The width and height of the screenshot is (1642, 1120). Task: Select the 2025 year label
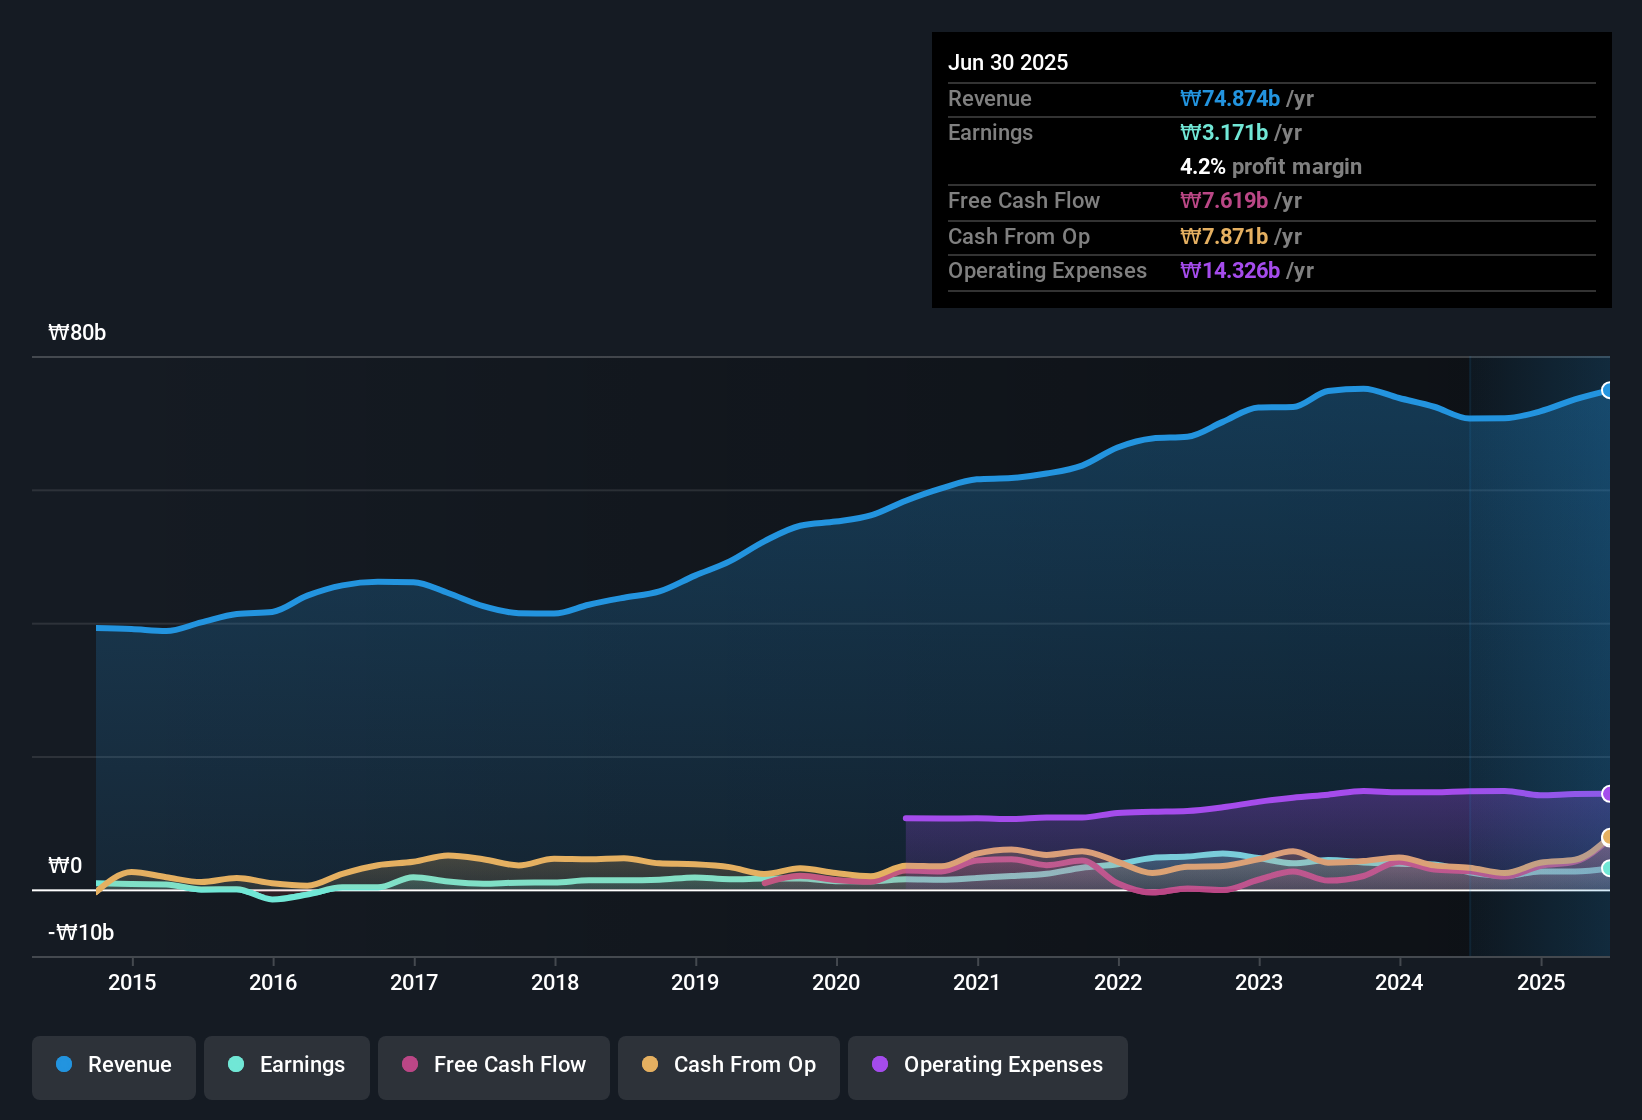coord(1541,983)
